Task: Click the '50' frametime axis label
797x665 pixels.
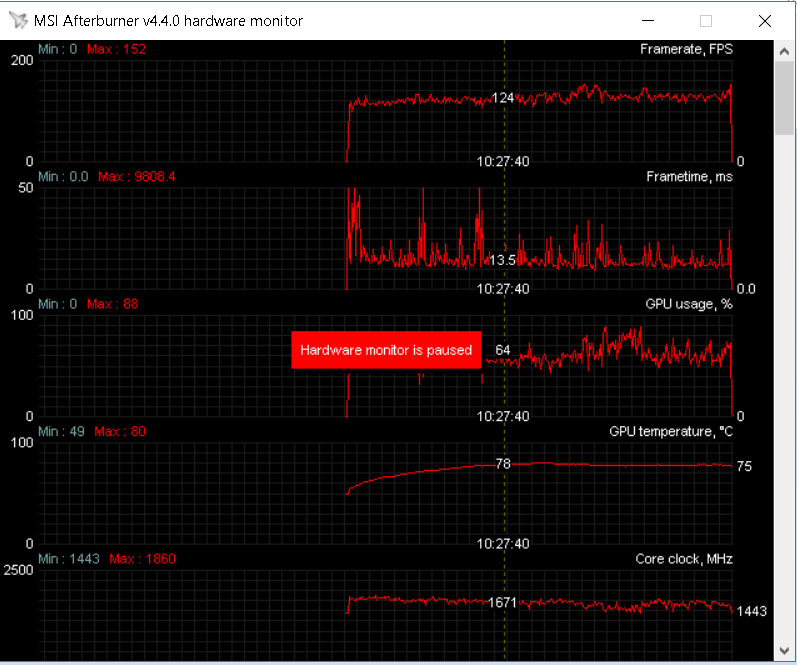Action: tap(25, 188)
